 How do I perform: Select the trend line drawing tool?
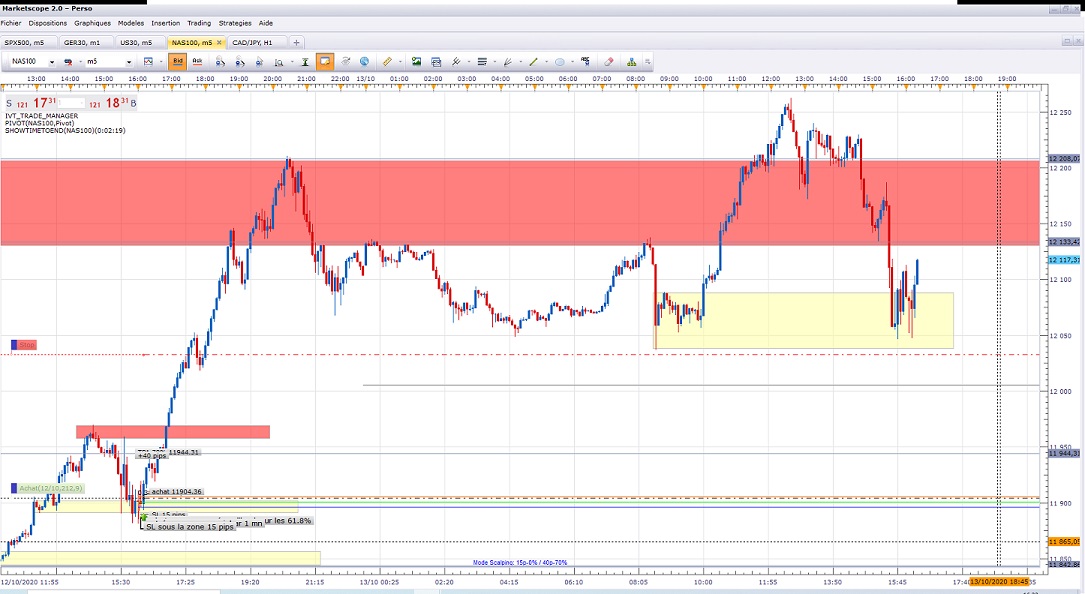(534, 62)
